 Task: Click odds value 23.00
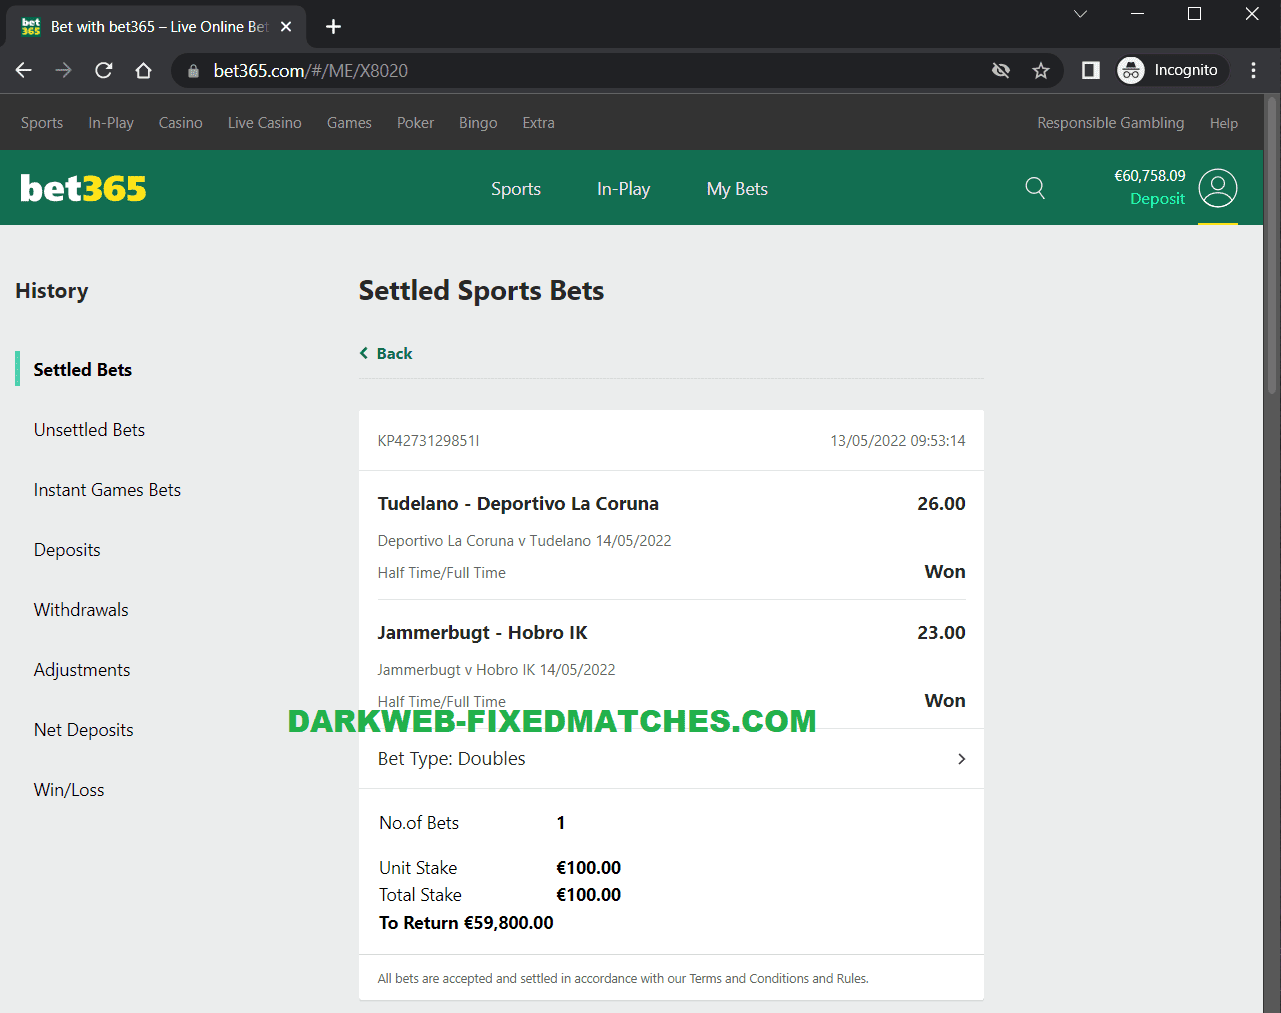[941, 633]
